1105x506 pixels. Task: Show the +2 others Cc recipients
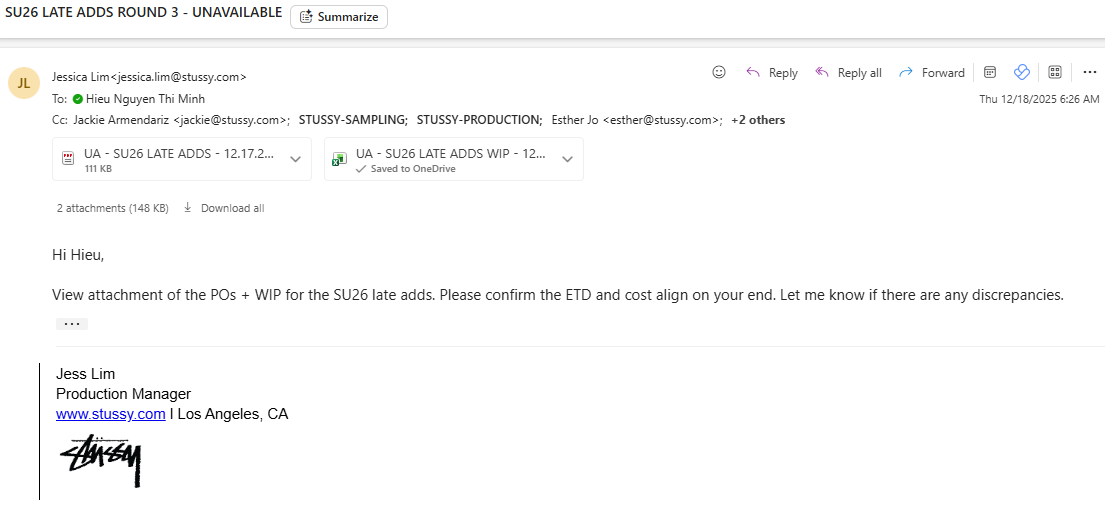(758, 120)
